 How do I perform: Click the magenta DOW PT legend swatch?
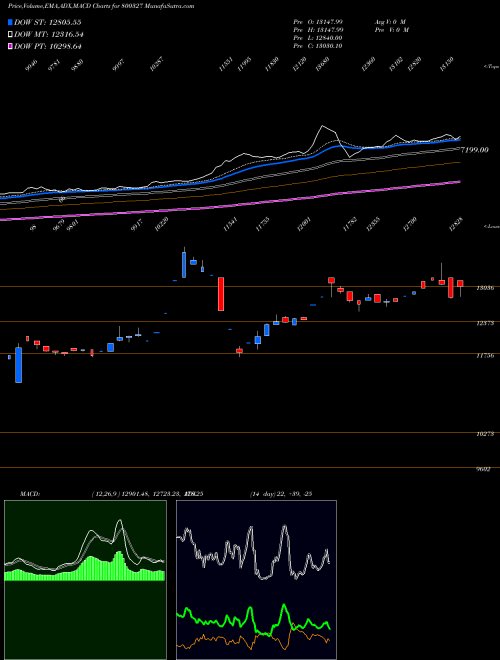point(10,46)
